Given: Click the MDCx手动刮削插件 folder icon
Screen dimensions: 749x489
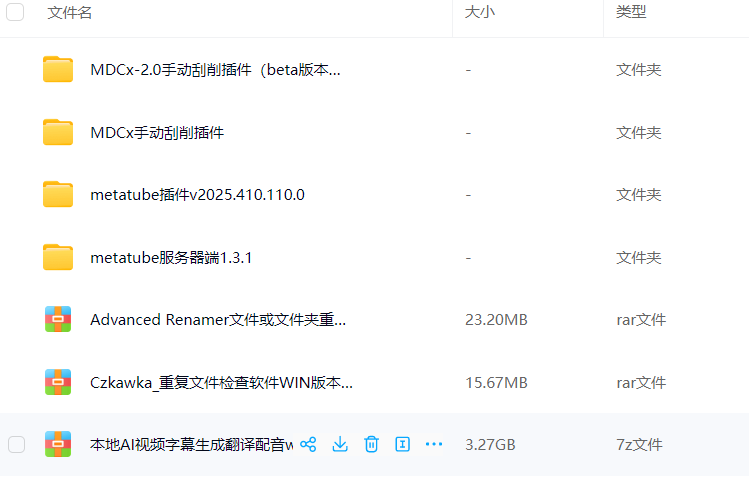Looking at the screenshot, I should (x=58, y=132).
